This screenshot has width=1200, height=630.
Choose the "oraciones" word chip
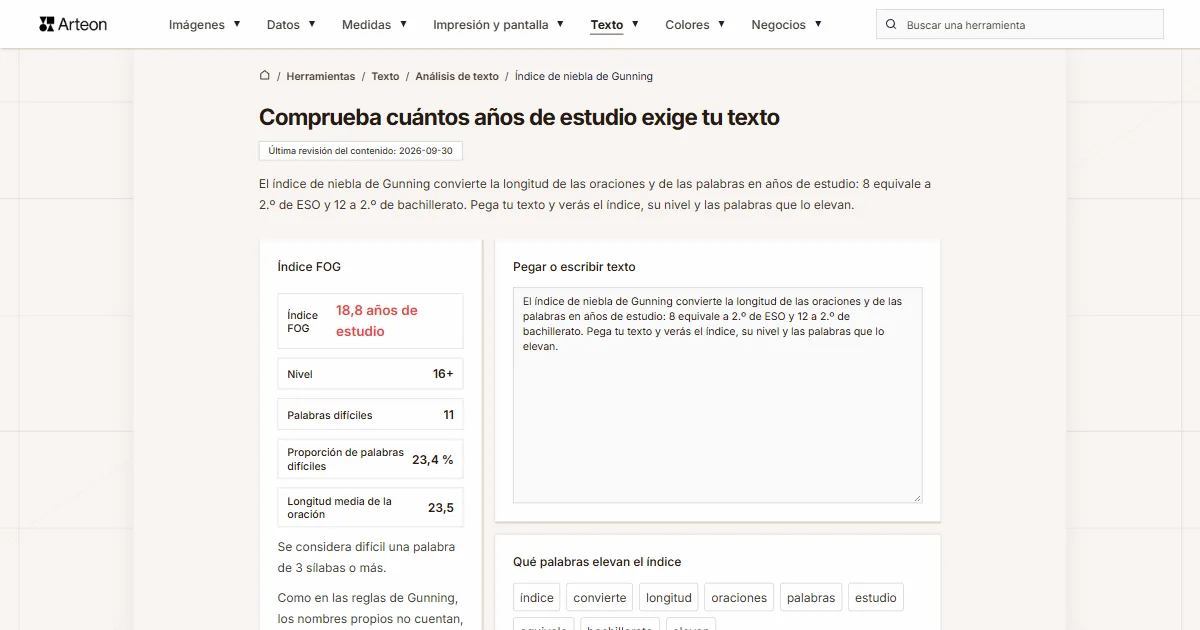click(739, 598)
